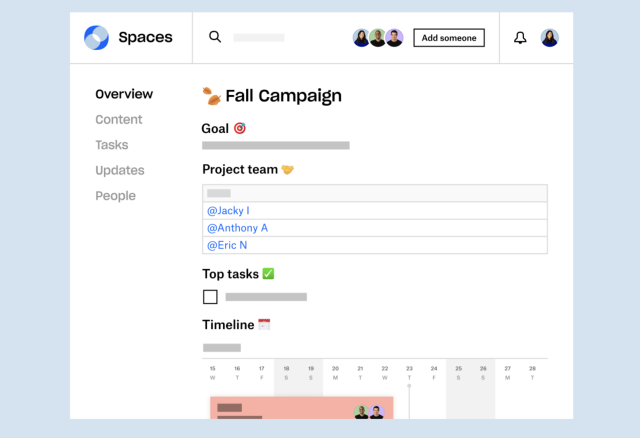
Task: Select the salmon task bar on the timeline
Action: tap(302, 408)
